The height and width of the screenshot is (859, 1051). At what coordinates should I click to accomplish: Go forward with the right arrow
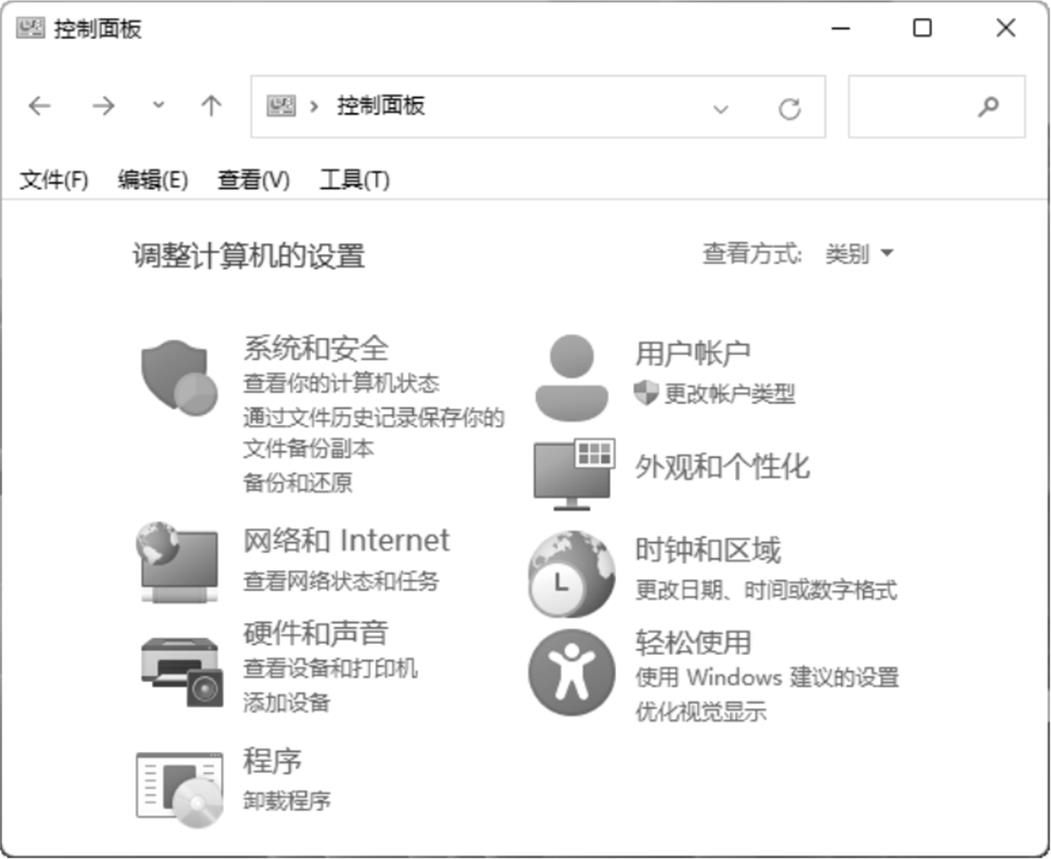(103, 106)
